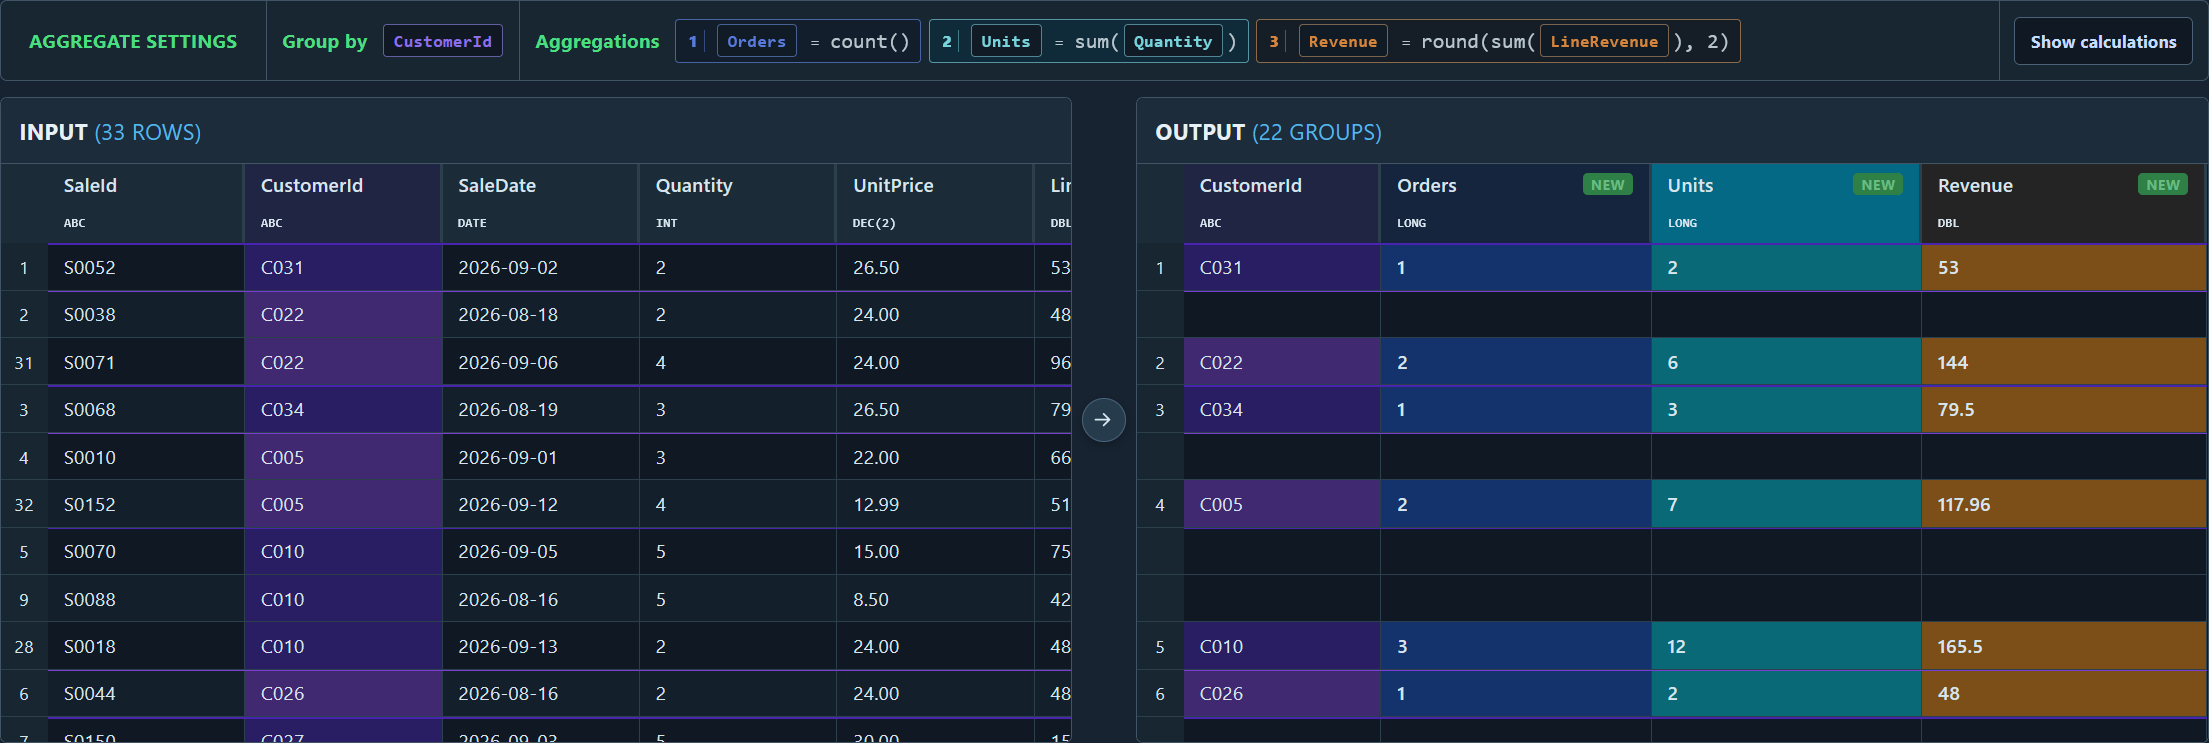Click Input CustomerId cell in row S0070

click(343, 552)
